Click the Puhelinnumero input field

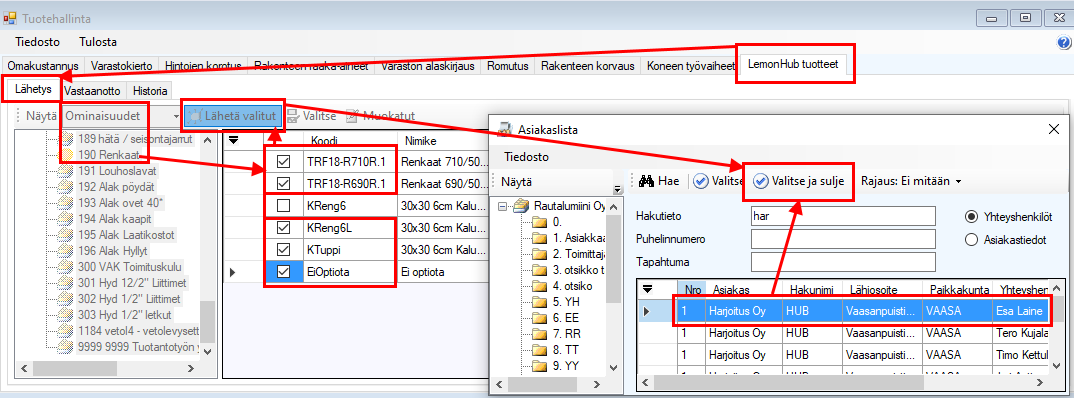(x=843, y=239)
